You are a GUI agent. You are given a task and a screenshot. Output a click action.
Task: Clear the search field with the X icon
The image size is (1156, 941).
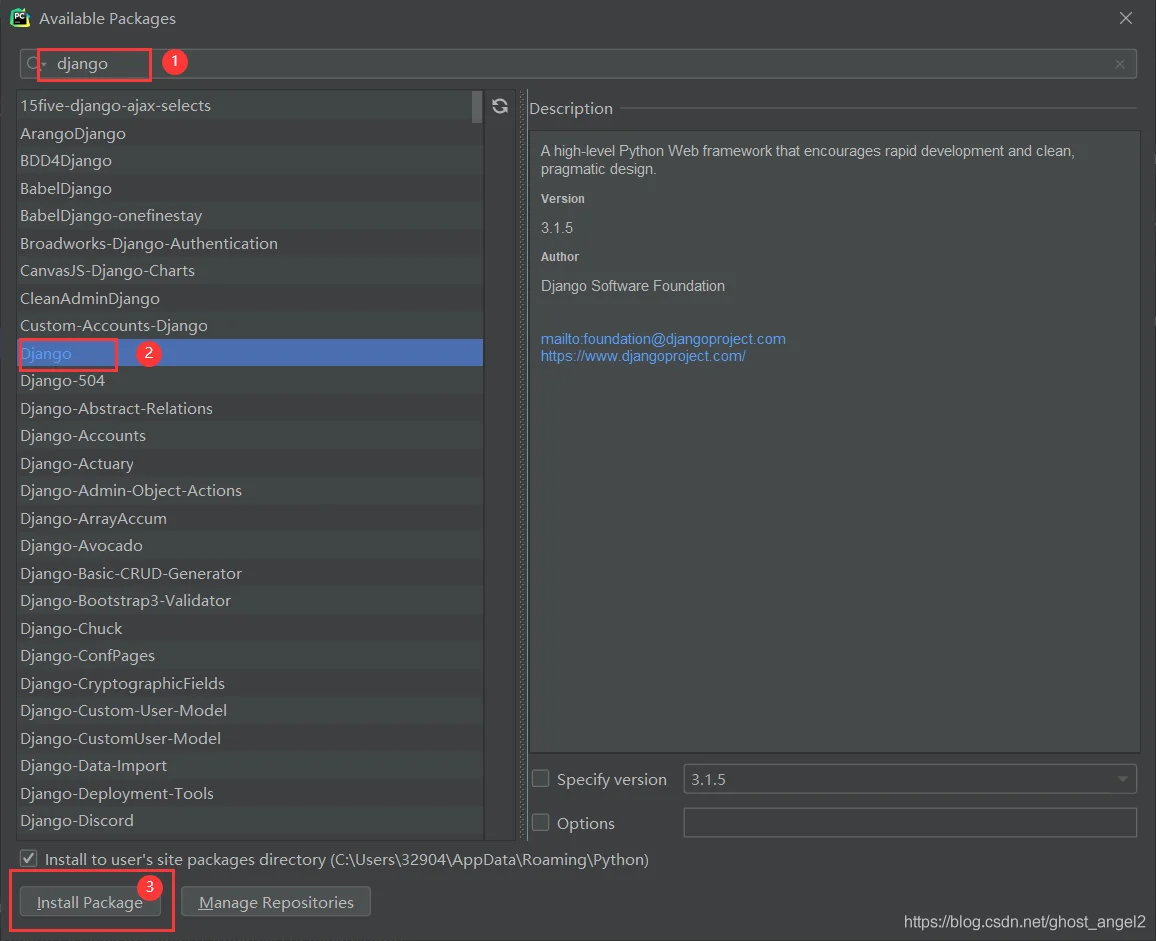coord(1120,64)
